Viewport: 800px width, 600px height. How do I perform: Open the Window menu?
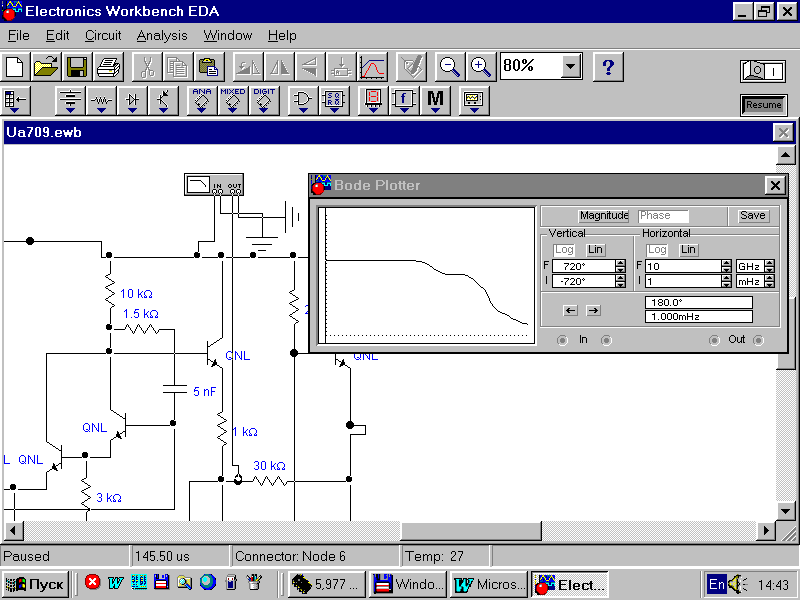[x=228, y=36]
